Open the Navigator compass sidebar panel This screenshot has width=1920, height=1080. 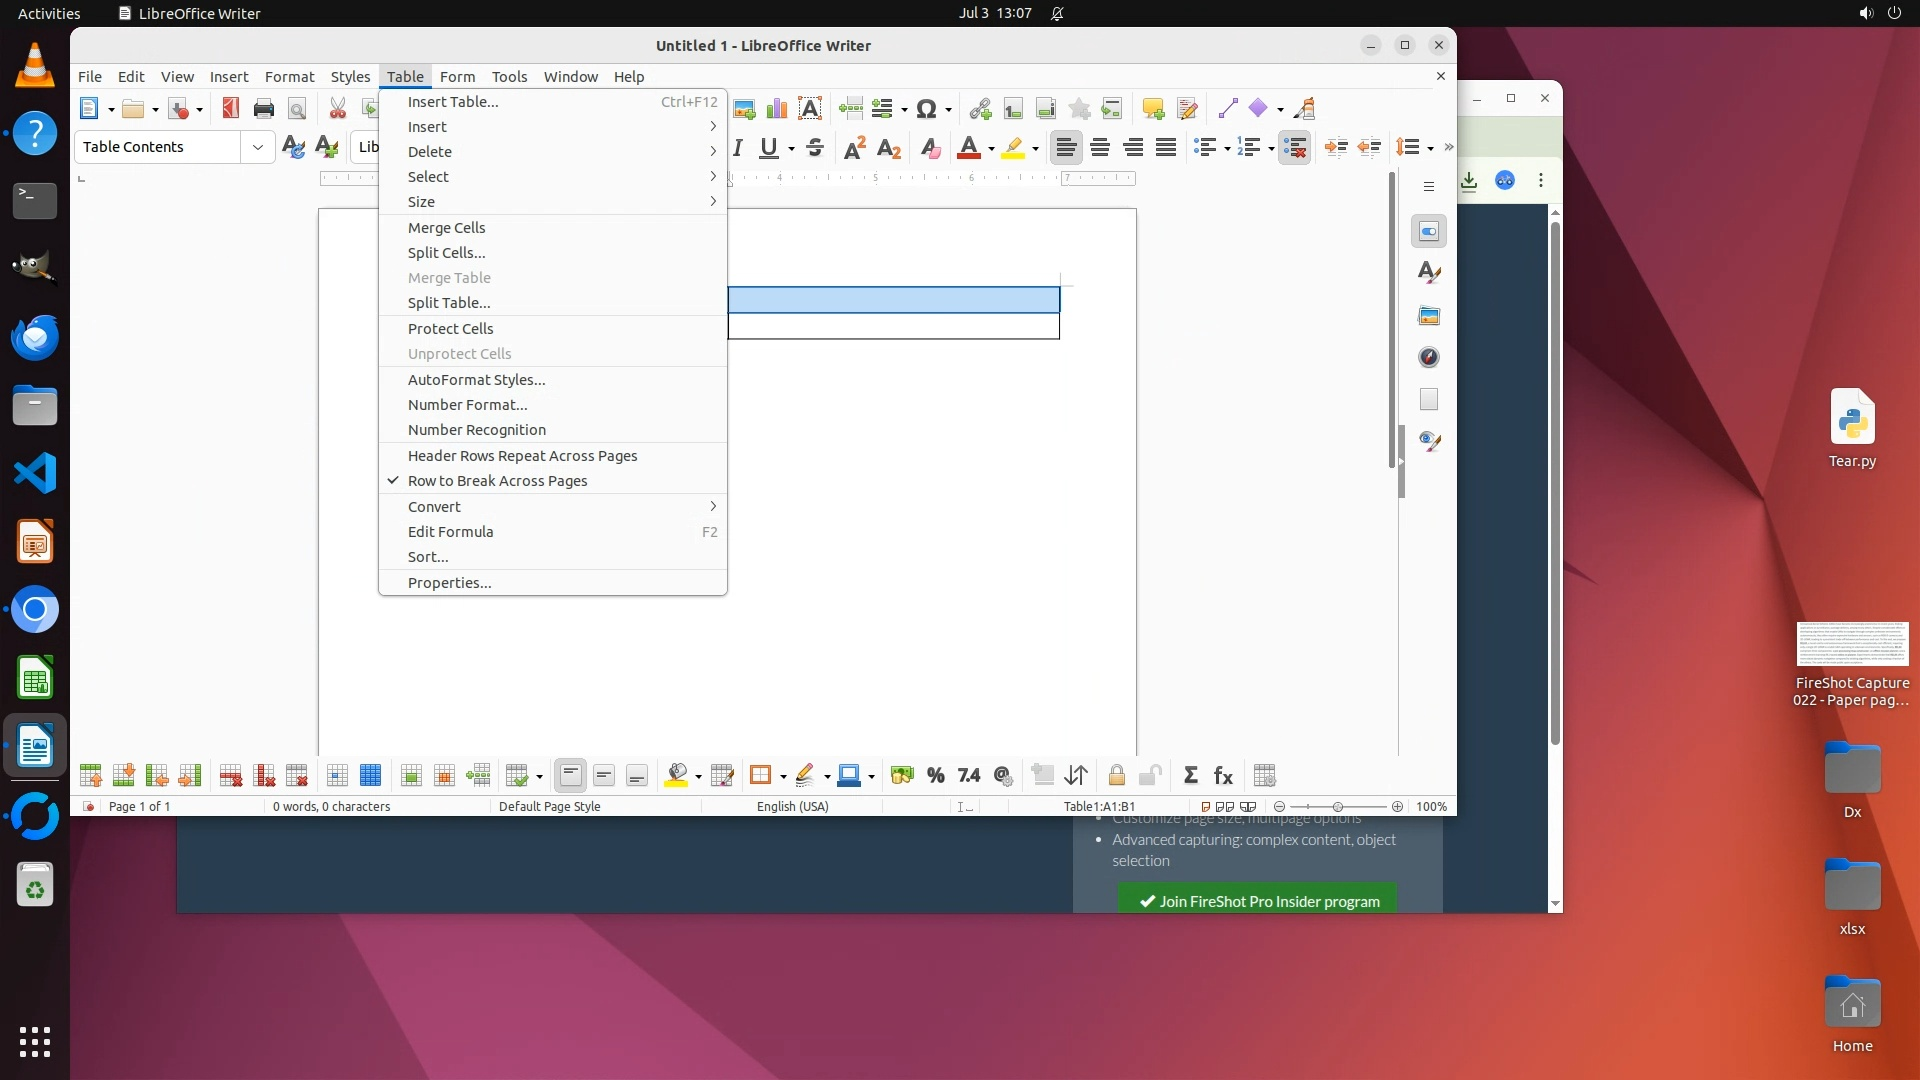1429,358
